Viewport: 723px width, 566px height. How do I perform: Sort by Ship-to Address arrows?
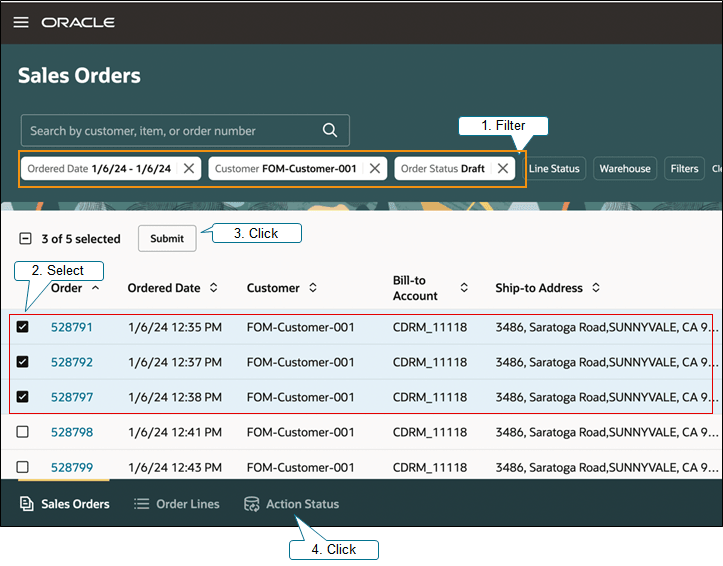coord(596,288)
